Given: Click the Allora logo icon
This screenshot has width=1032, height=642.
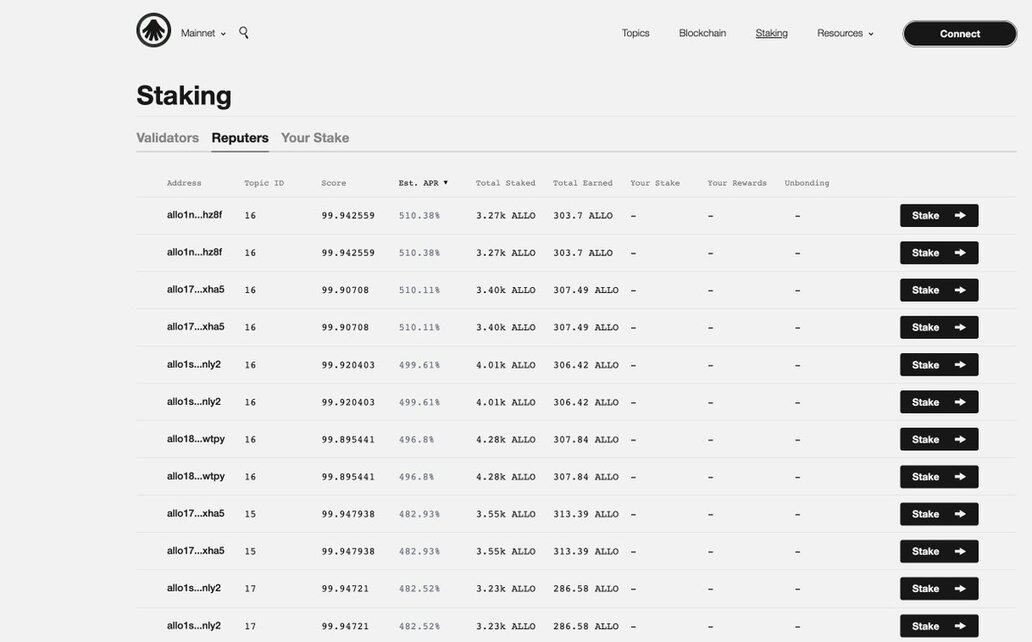Looking at the screenshot, I should pos(153,31).
